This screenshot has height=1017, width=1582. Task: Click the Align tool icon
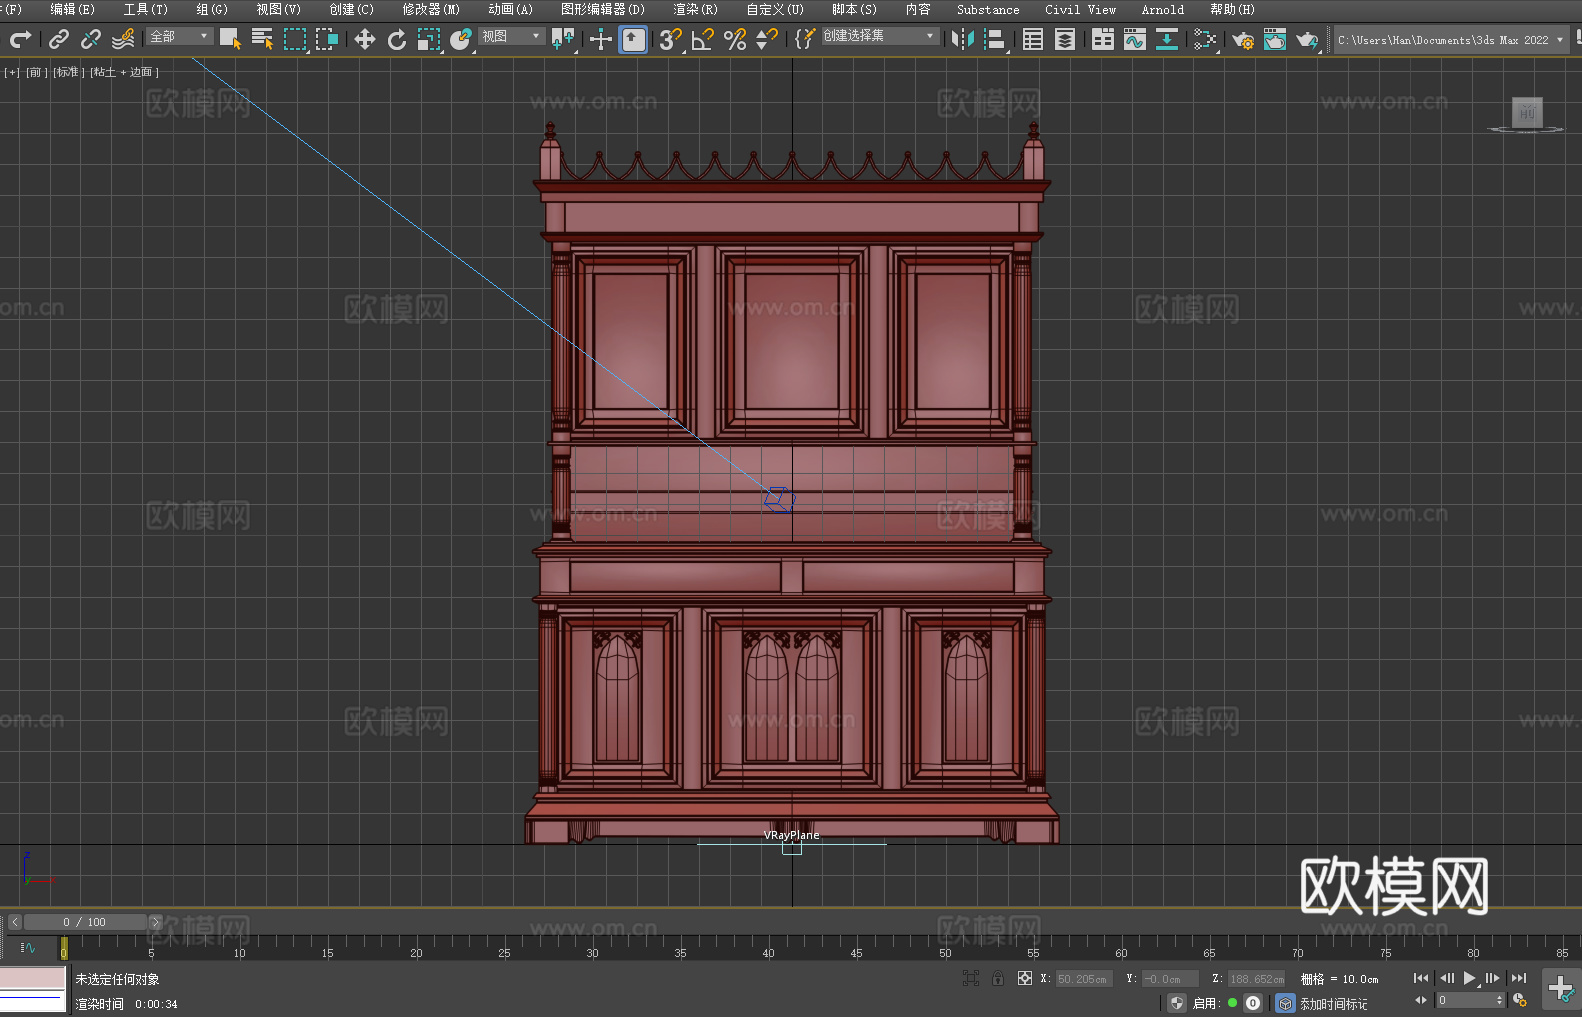(995, 39)
